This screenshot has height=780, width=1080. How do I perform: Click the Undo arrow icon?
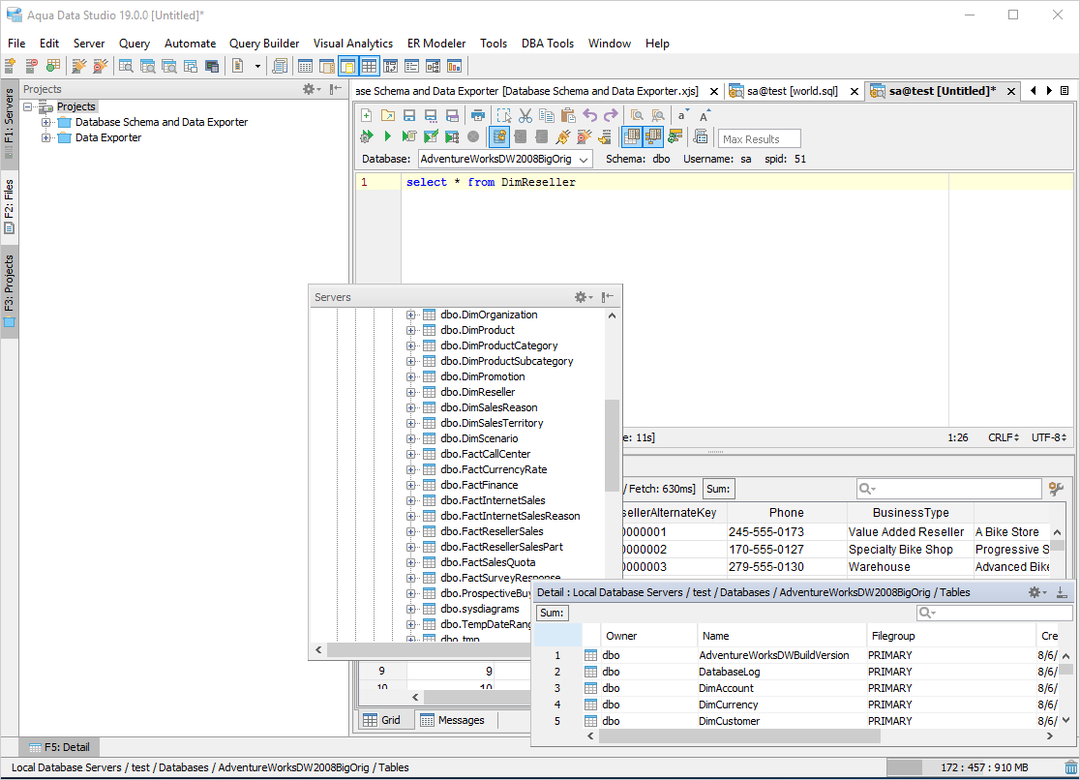(x=589, y=115)
